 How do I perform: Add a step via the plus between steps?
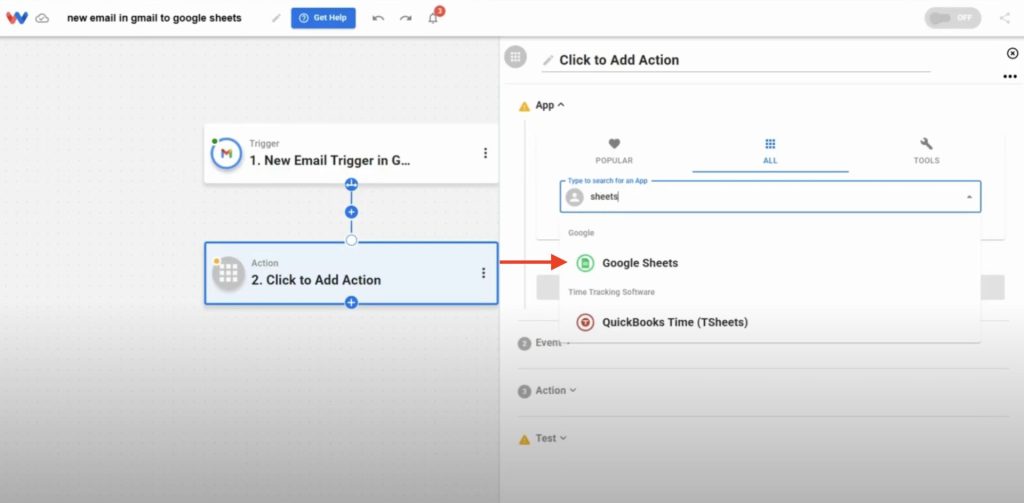click(351, 212)
